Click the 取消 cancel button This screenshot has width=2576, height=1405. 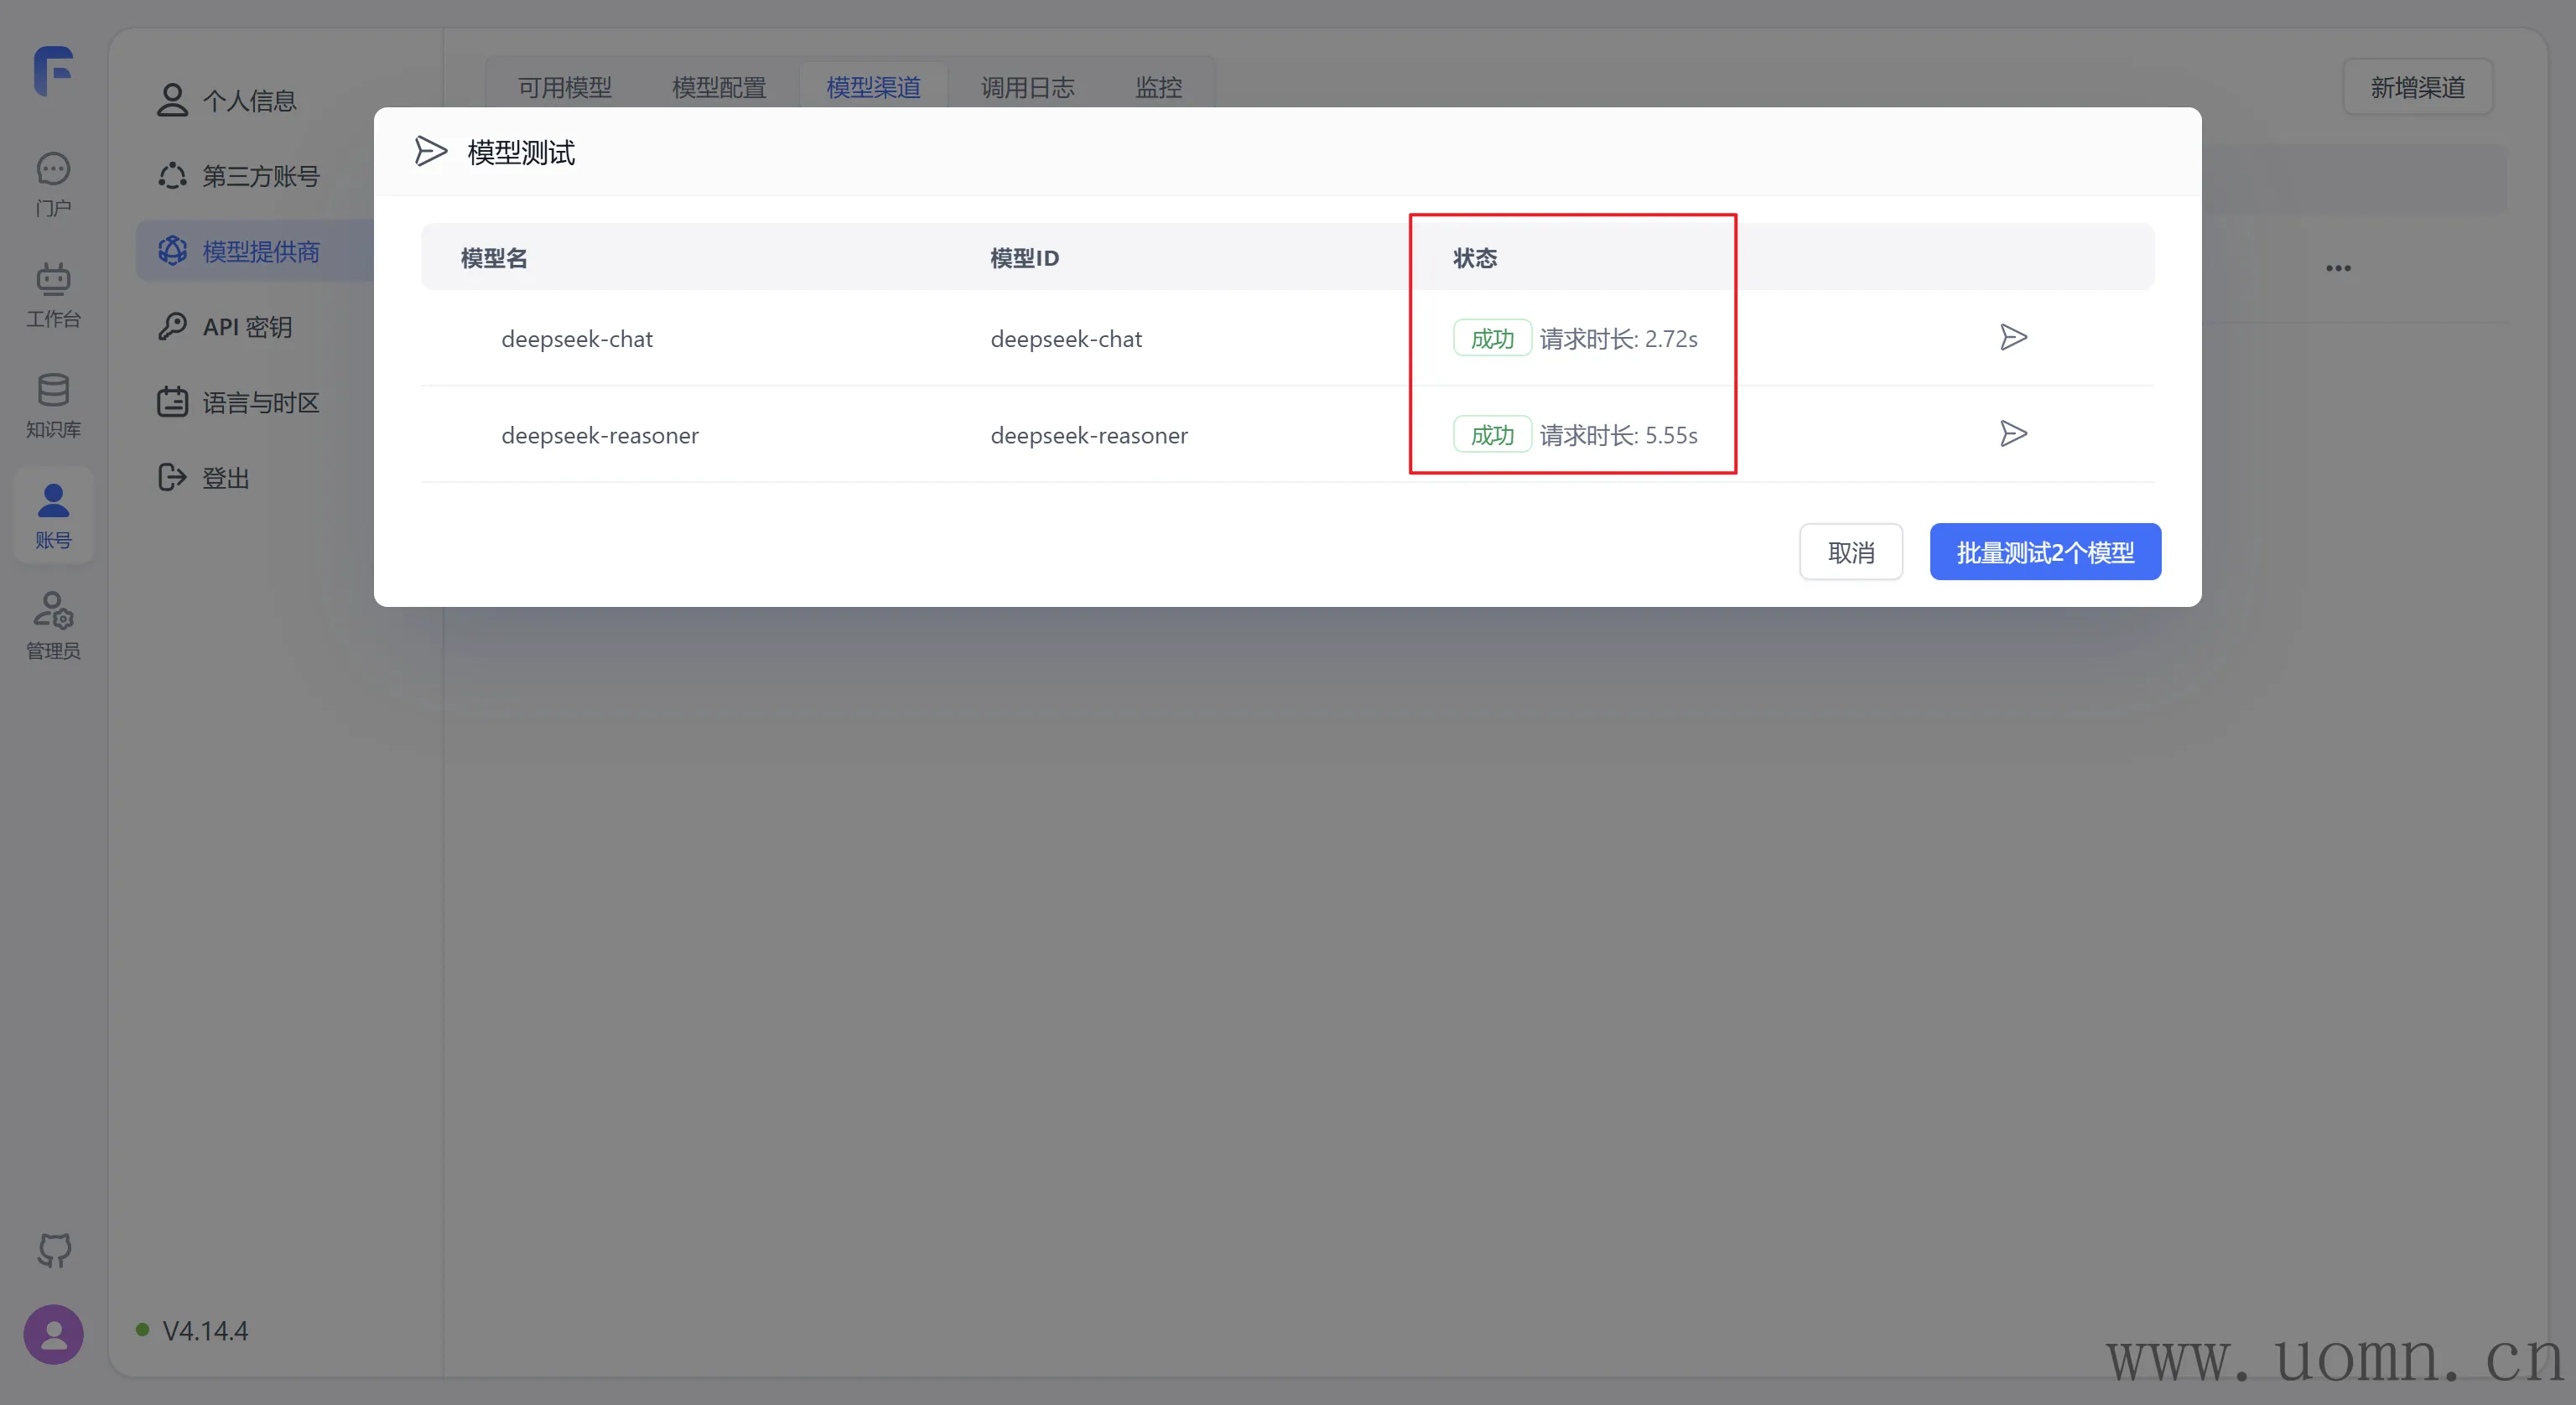(x=1850, y=552)
